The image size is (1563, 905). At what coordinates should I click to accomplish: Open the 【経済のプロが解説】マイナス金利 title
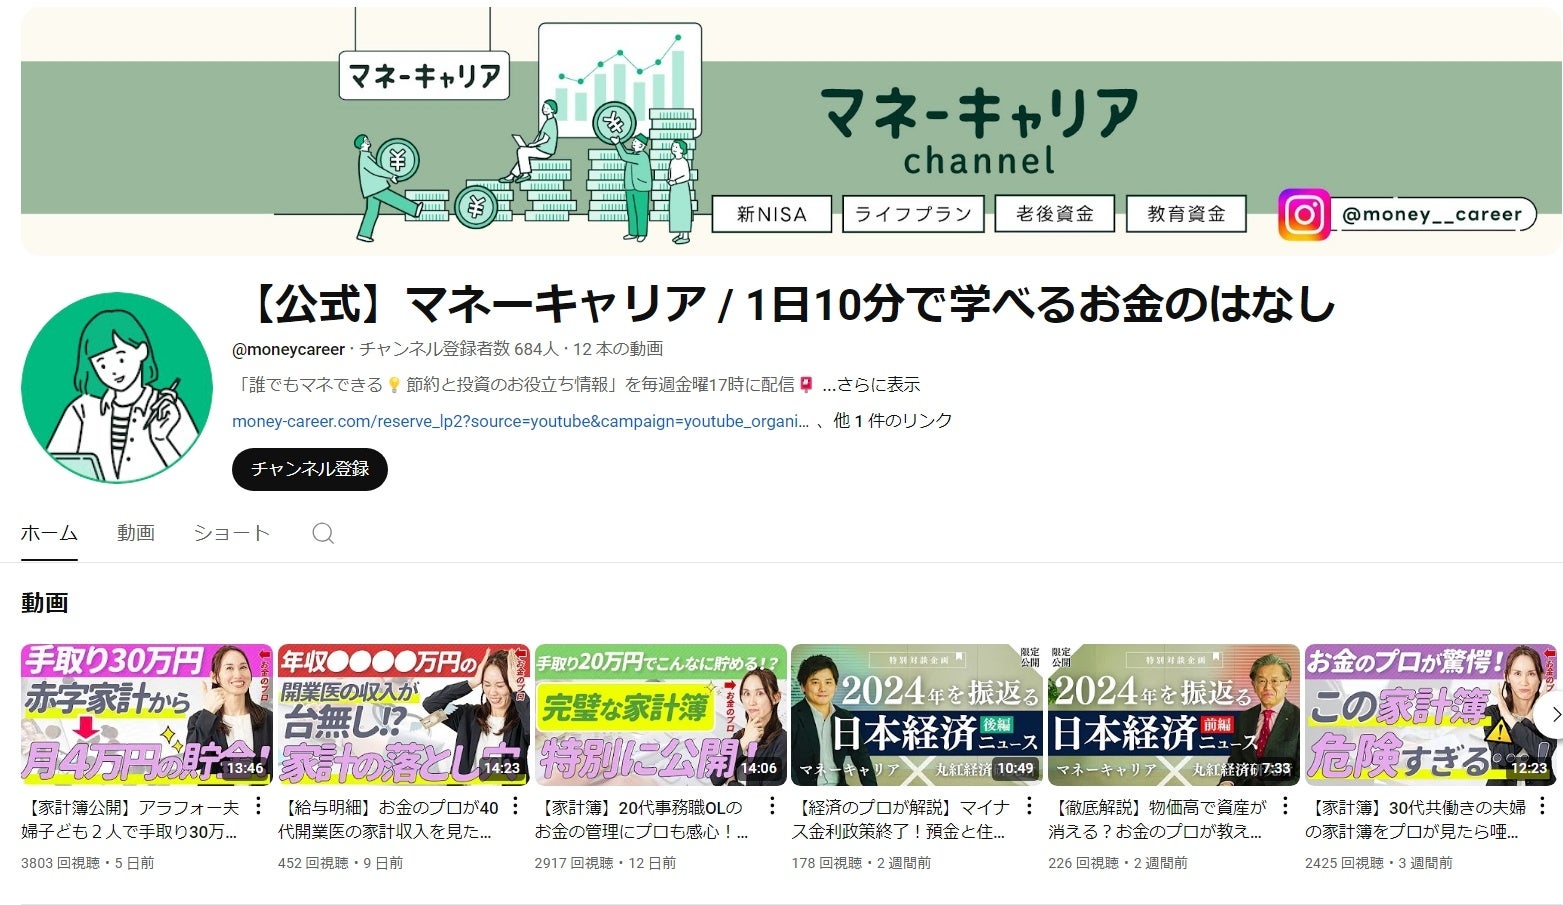[x=901, y=819]
